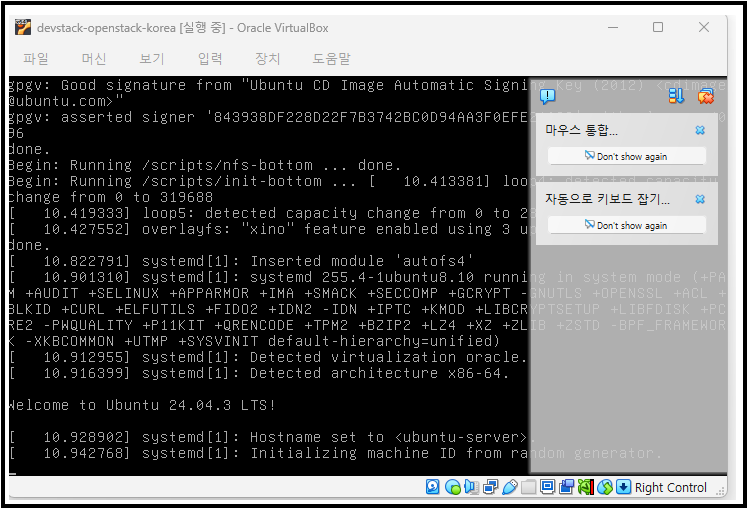Screen dimensions: 747x509
Task: Click Don't show again for 마우스 통합
Action: (626, 156)
